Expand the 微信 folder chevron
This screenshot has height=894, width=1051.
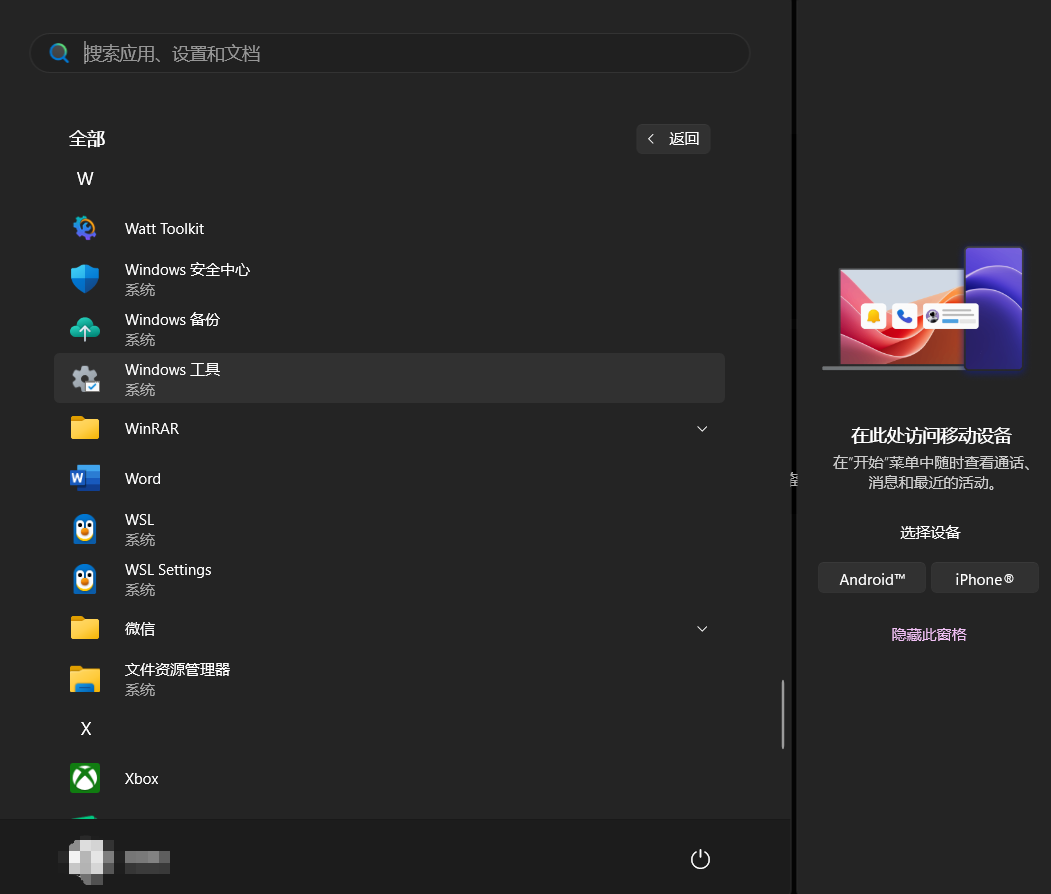point(702,629)
